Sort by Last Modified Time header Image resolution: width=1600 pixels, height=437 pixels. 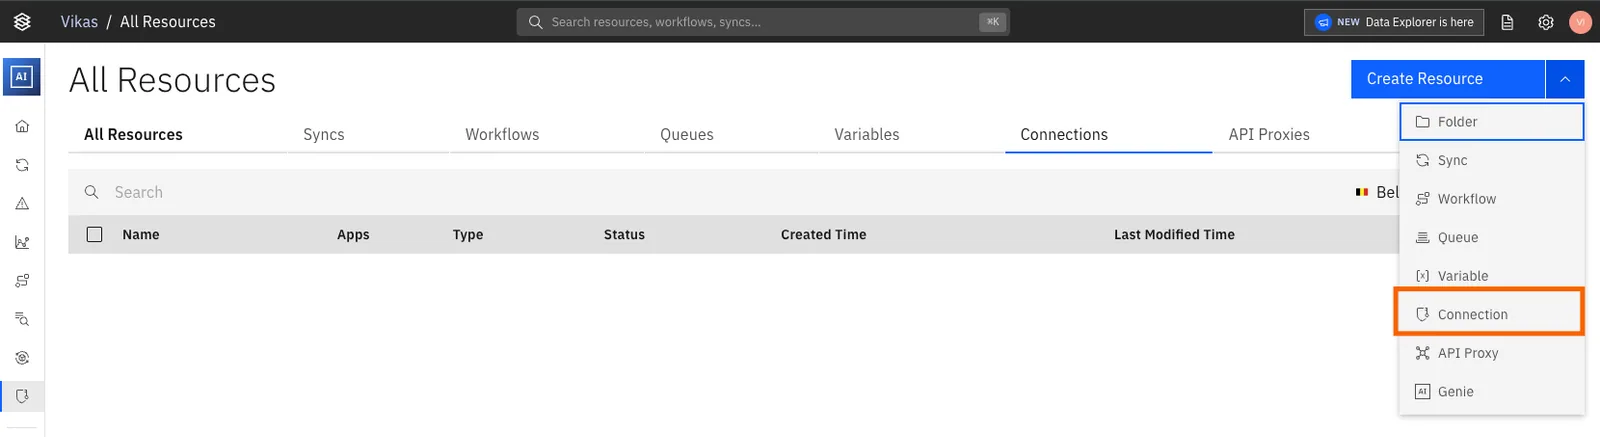[x=1174, y=234]
